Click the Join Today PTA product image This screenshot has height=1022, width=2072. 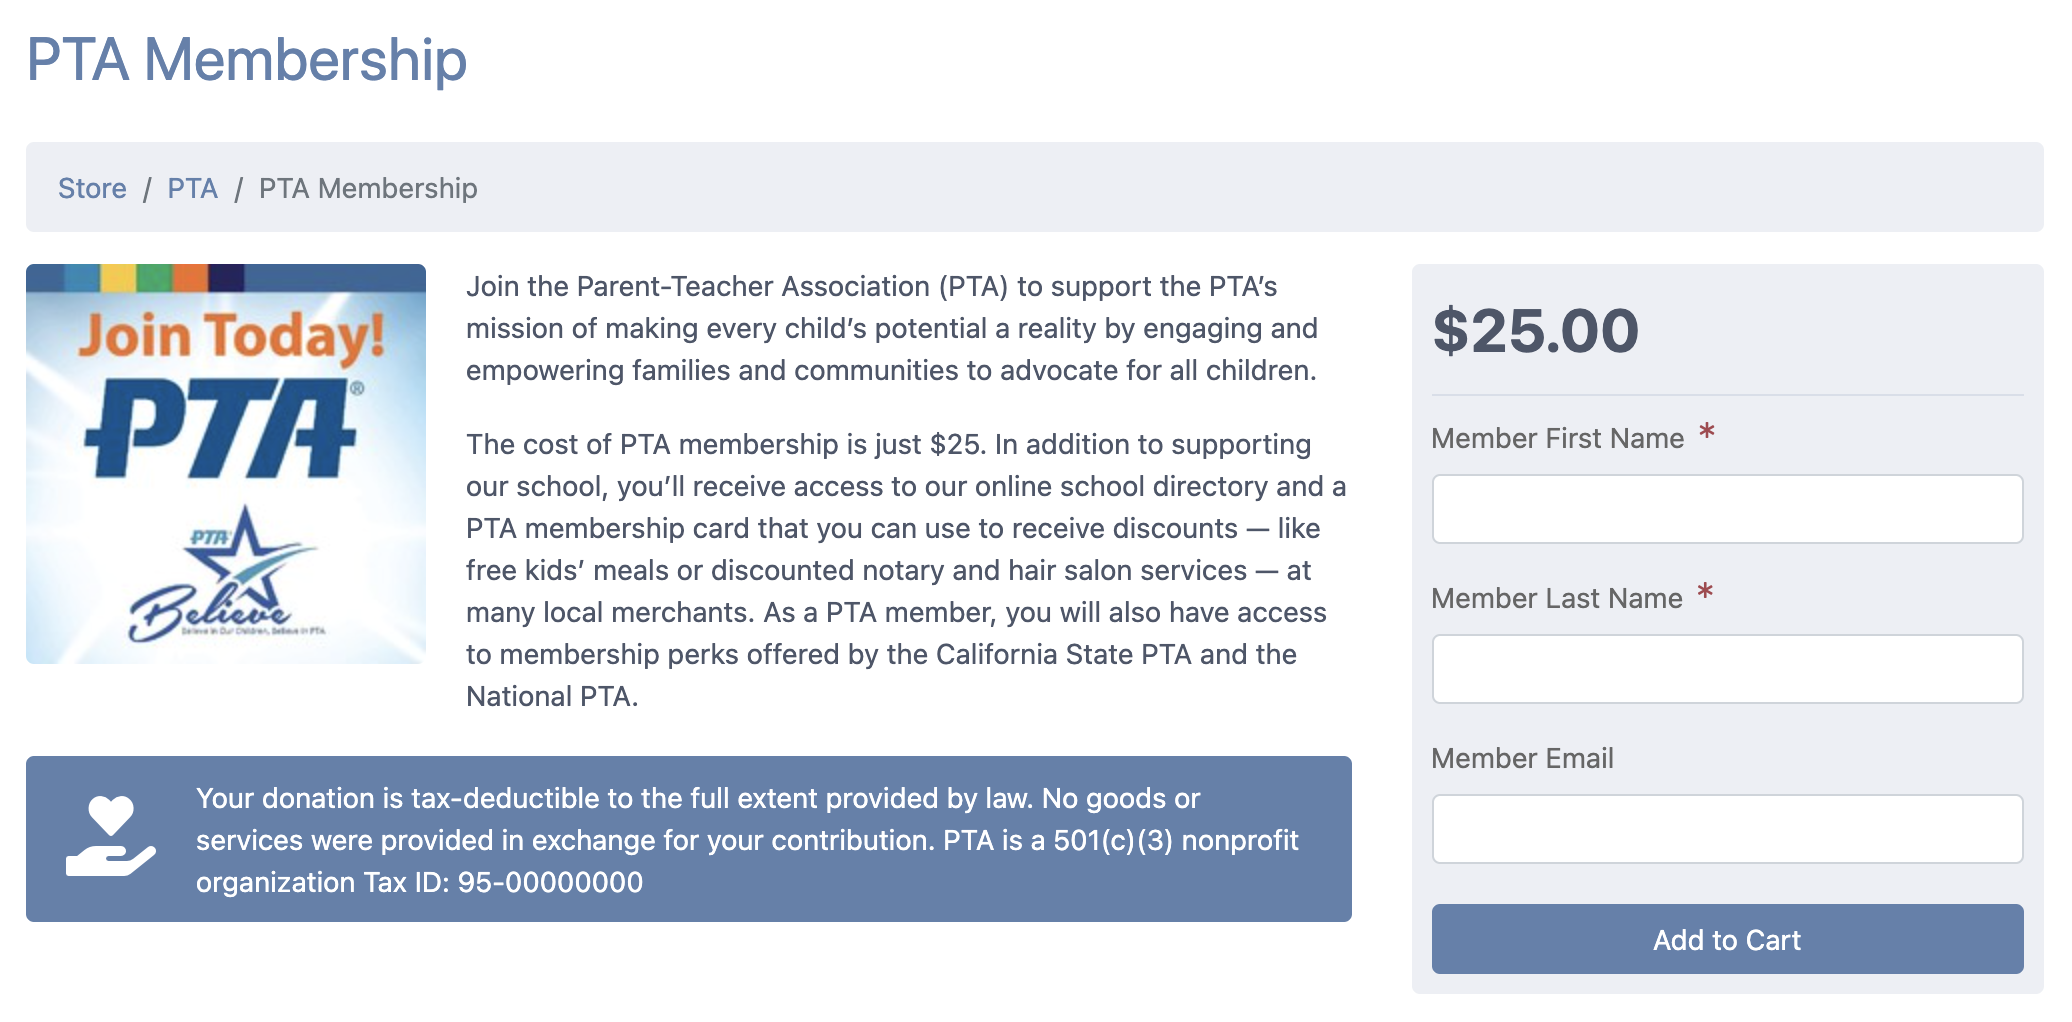[226, 464]
